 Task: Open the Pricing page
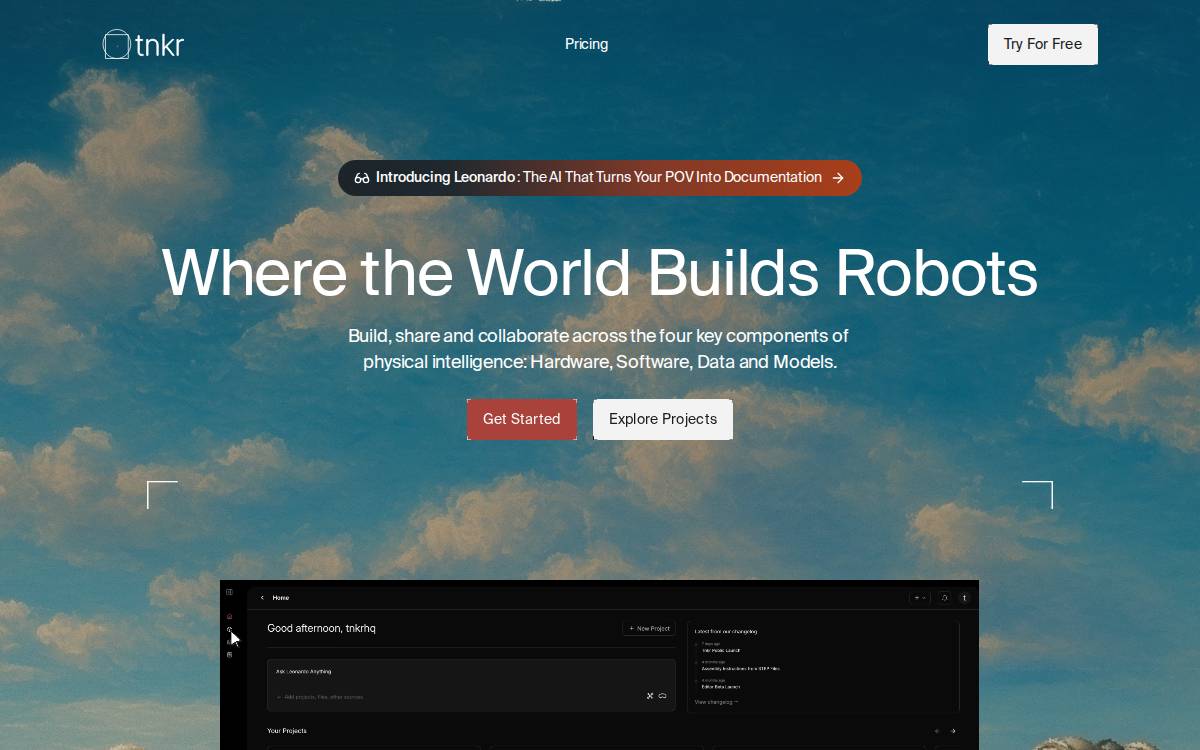(586, 44)
